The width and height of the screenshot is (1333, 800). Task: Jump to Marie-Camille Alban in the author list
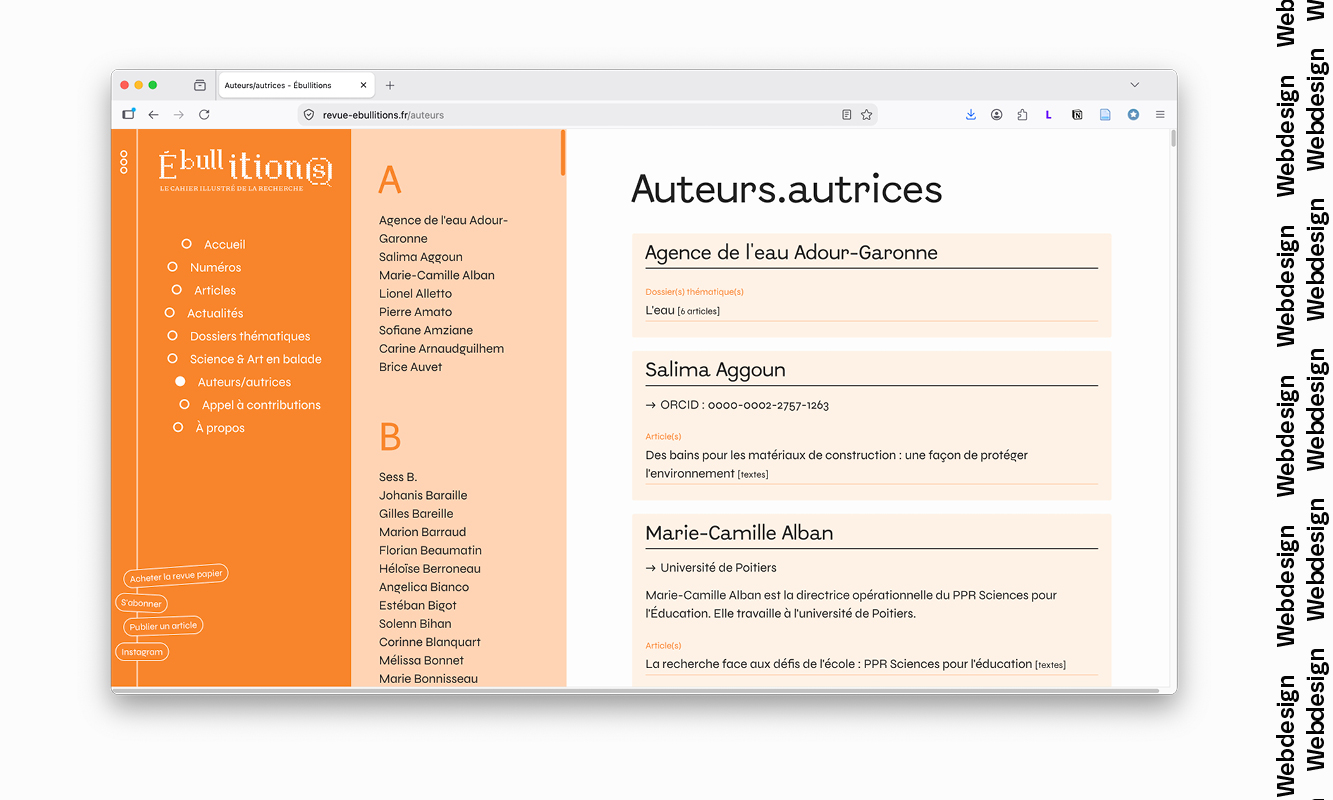point(437,275)
